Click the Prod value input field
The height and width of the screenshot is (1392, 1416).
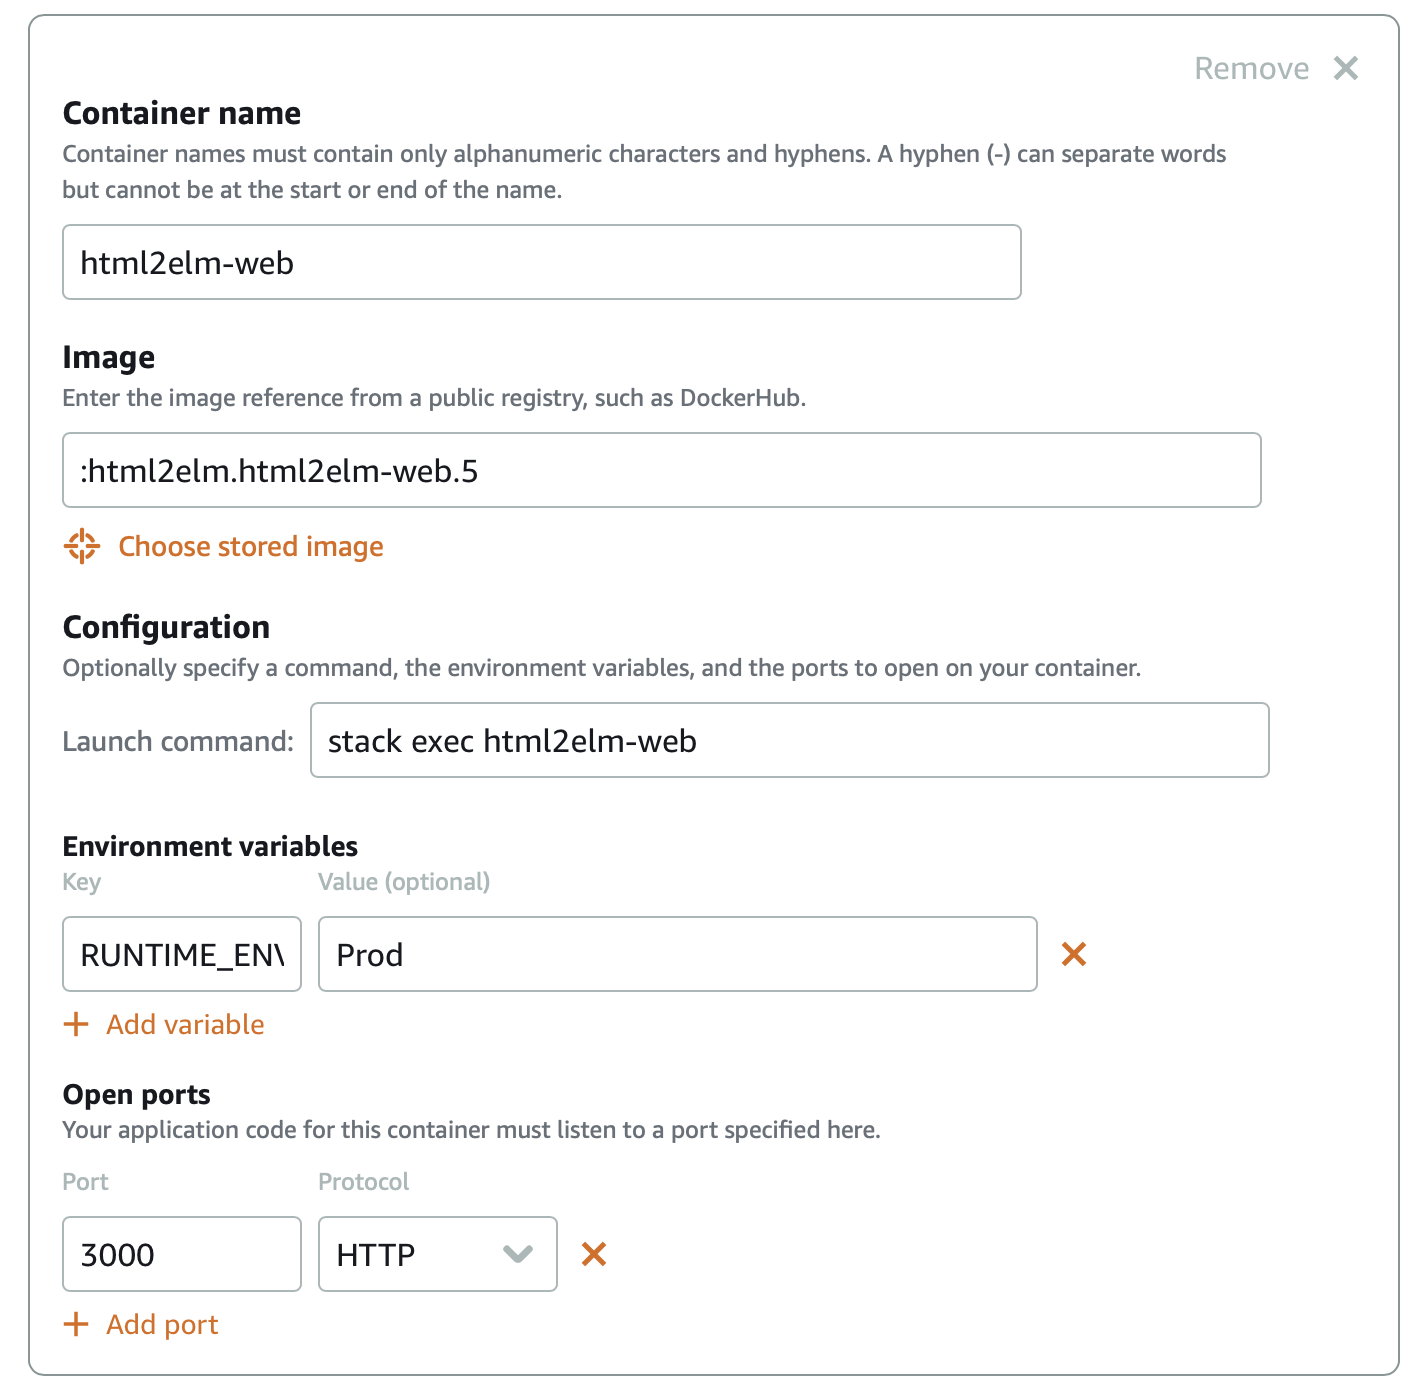pos(677,954)
